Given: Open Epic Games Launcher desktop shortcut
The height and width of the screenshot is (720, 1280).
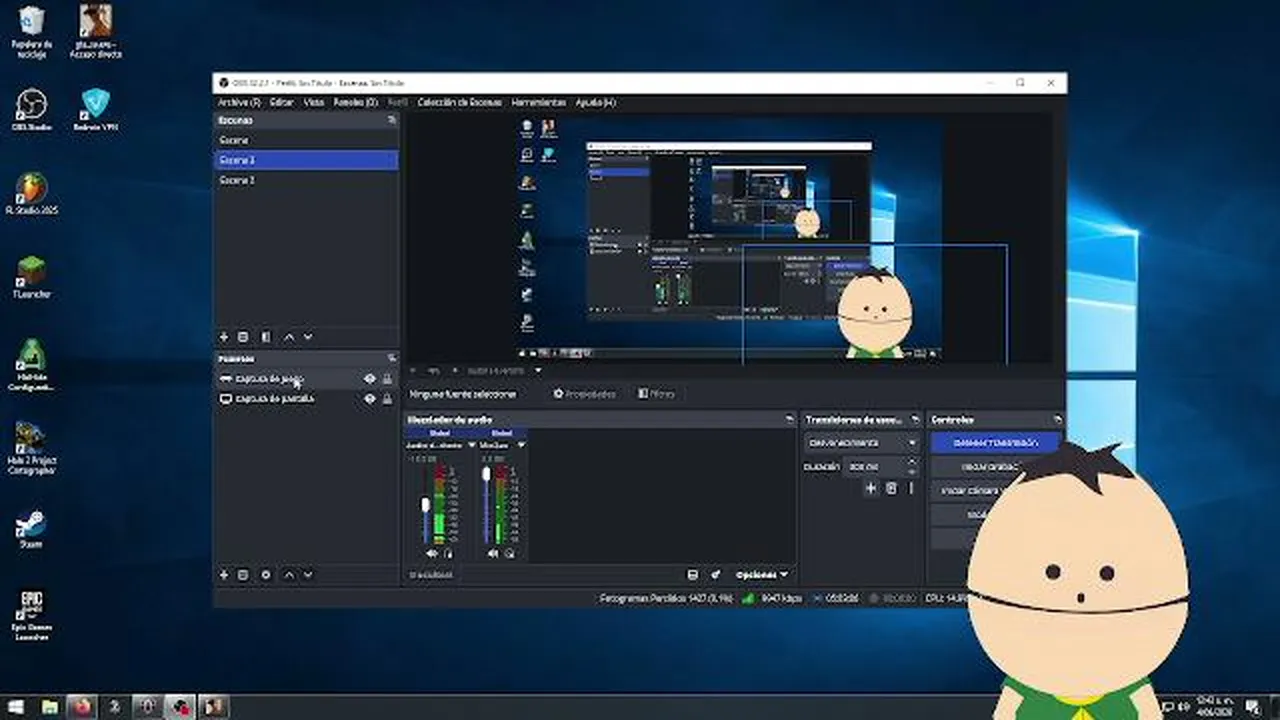Looking at the screenshot, I should click(32, 615).
